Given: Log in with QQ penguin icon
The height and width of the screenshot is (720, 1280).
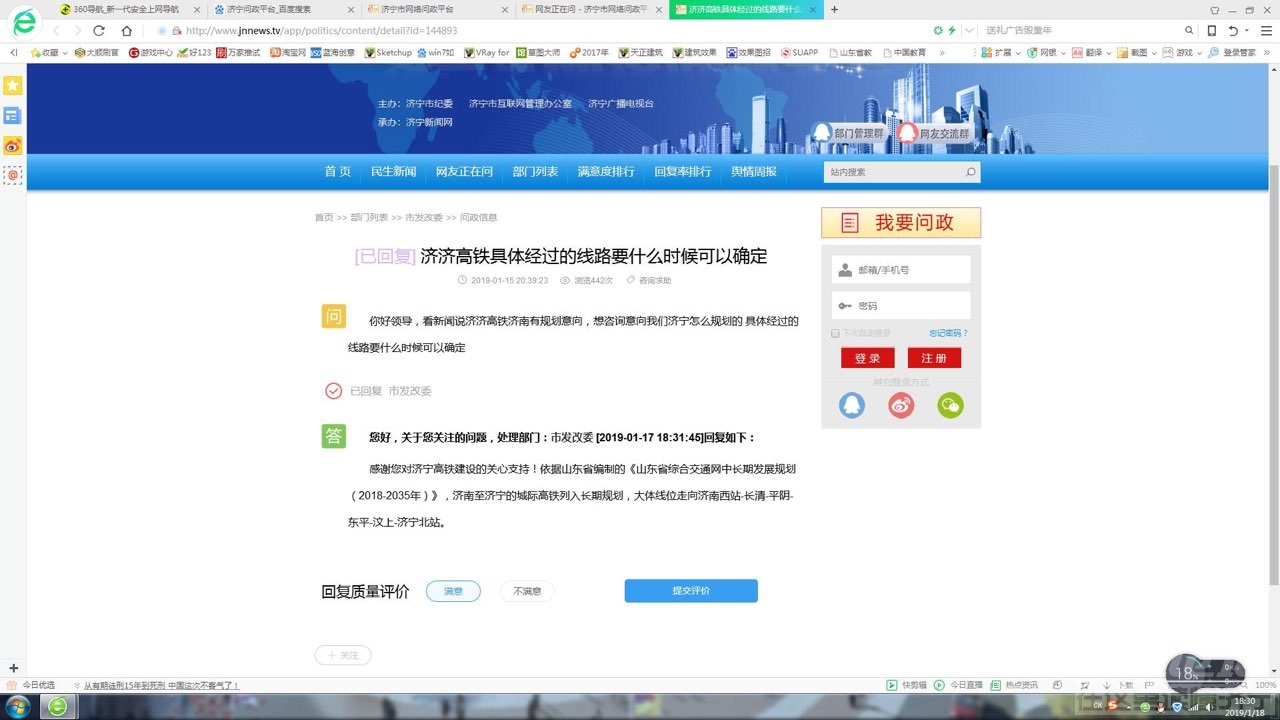Looking at the screenshot, I should 851,405.
